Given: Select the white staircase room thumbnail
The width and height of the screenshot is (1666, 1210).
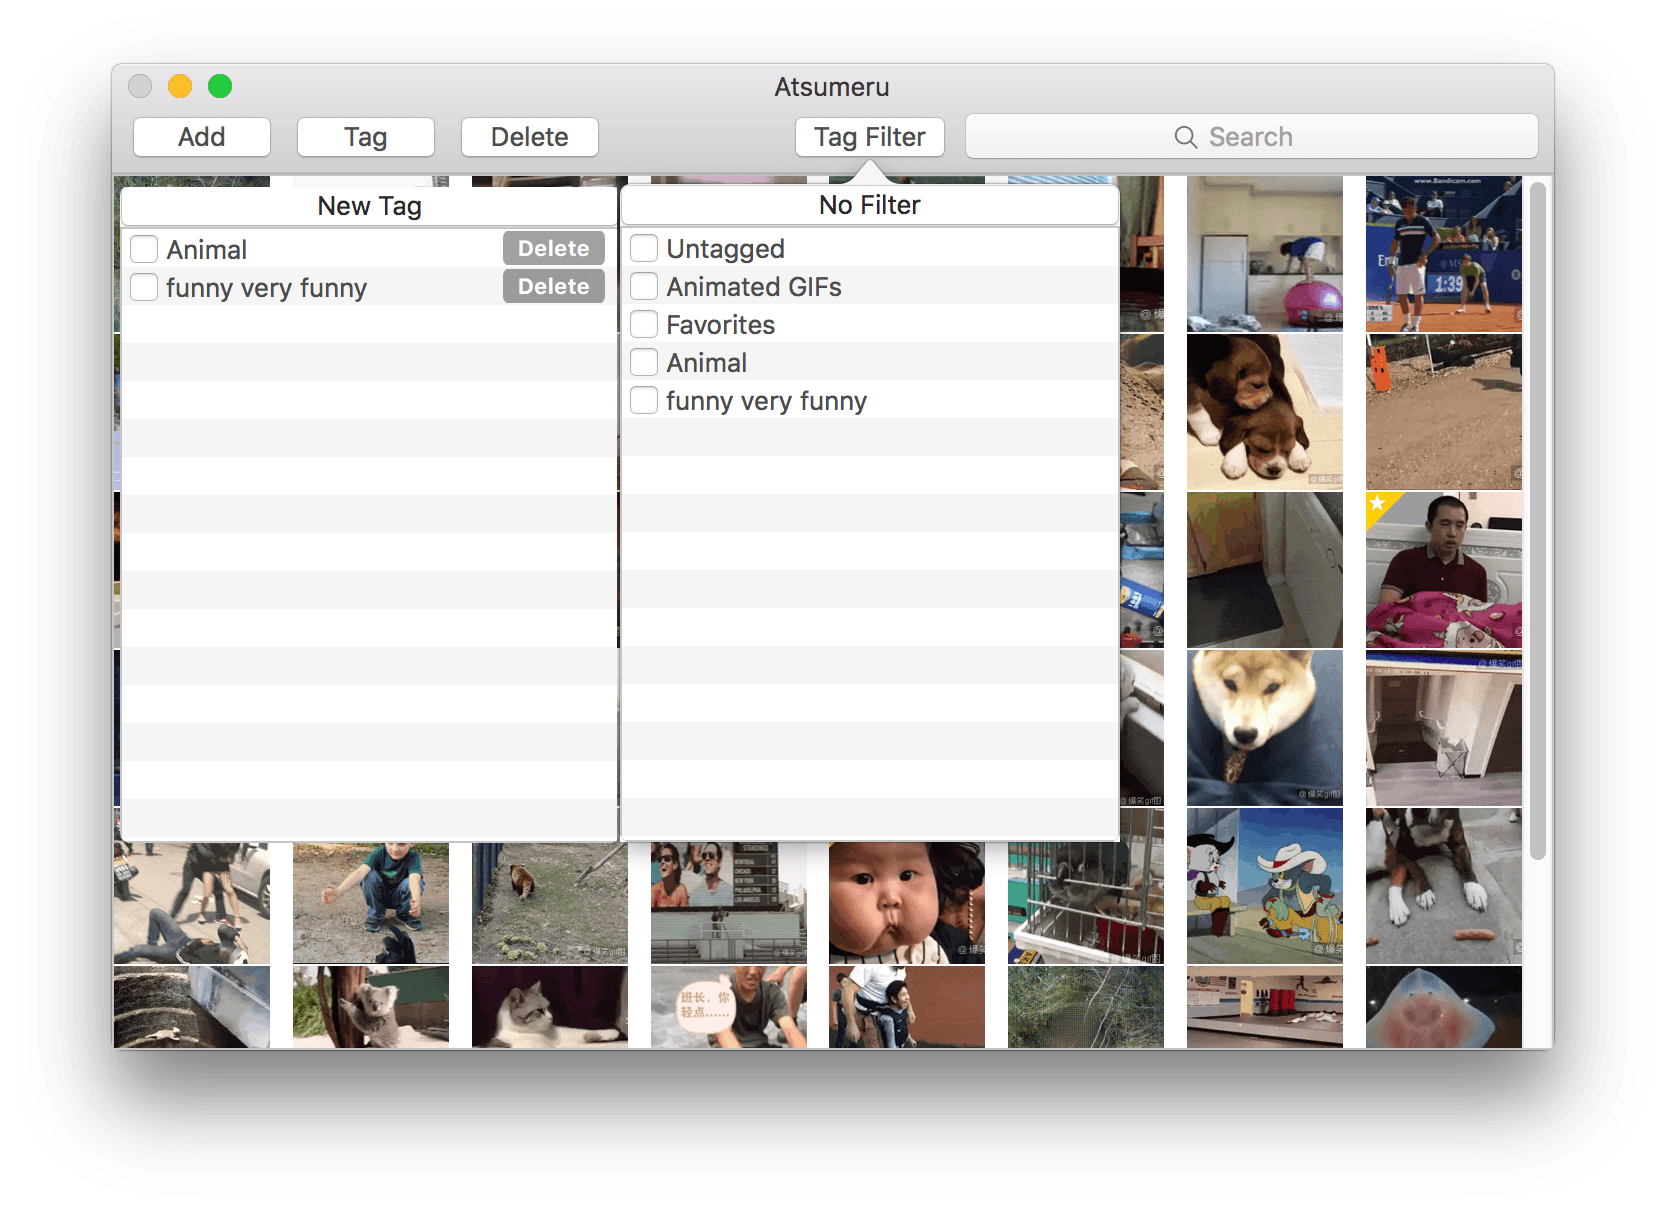Looking at the screenshot, I should click(x=1444, y=728).
